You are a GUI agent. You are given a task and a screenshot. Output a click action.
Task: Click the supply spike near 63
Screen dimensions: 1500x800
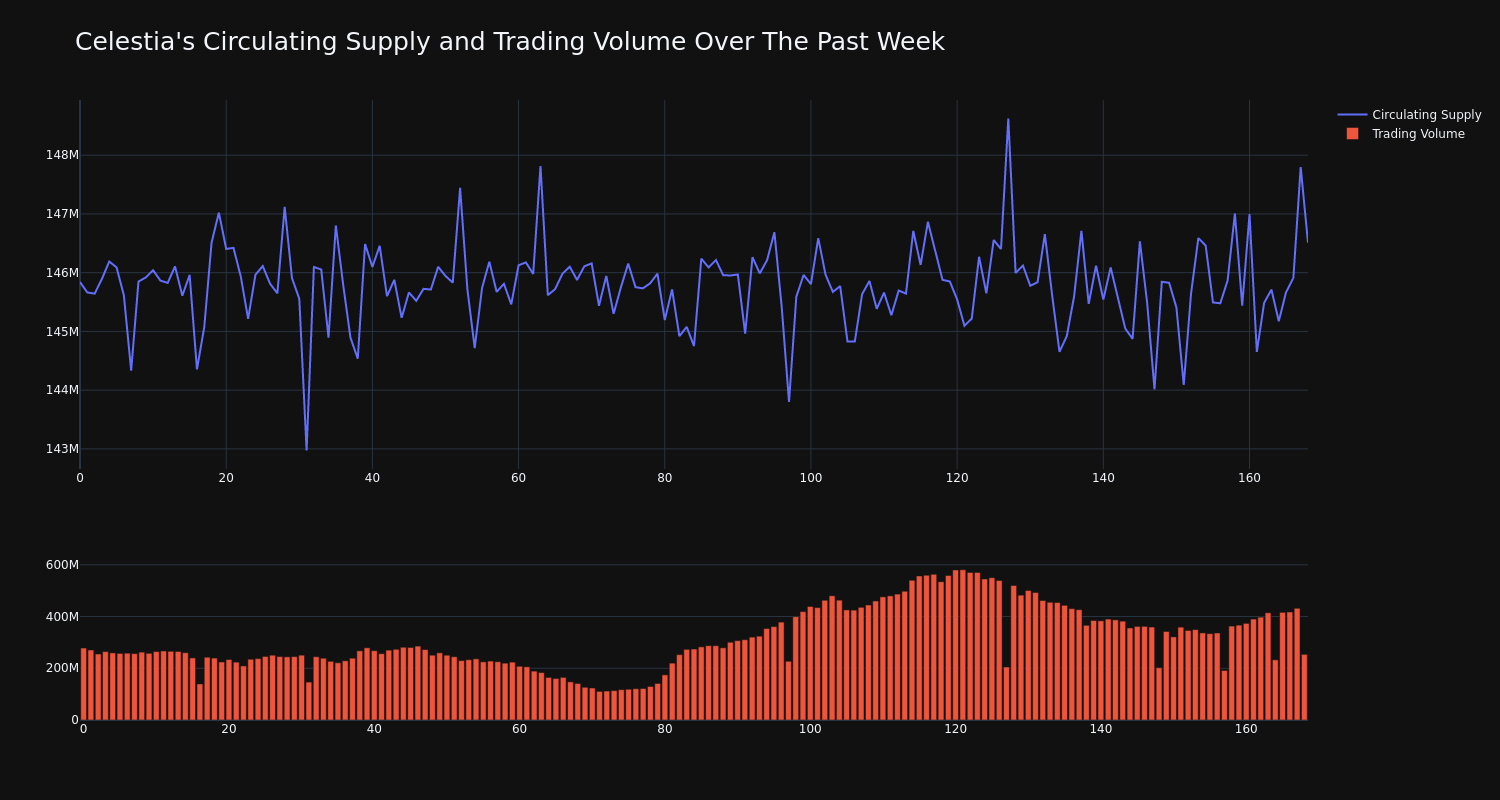(x=540, y=167)
